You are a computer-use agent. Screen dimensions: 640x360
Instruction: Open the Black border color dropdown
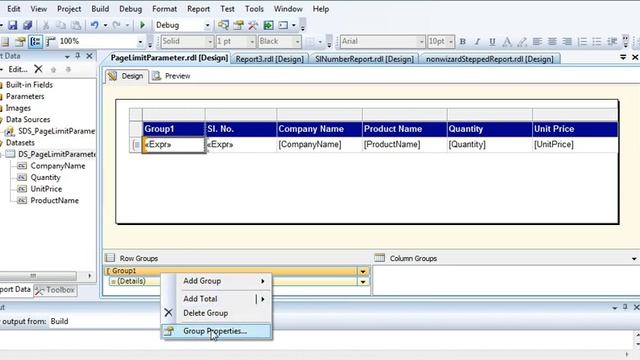(x=297, y=41)
